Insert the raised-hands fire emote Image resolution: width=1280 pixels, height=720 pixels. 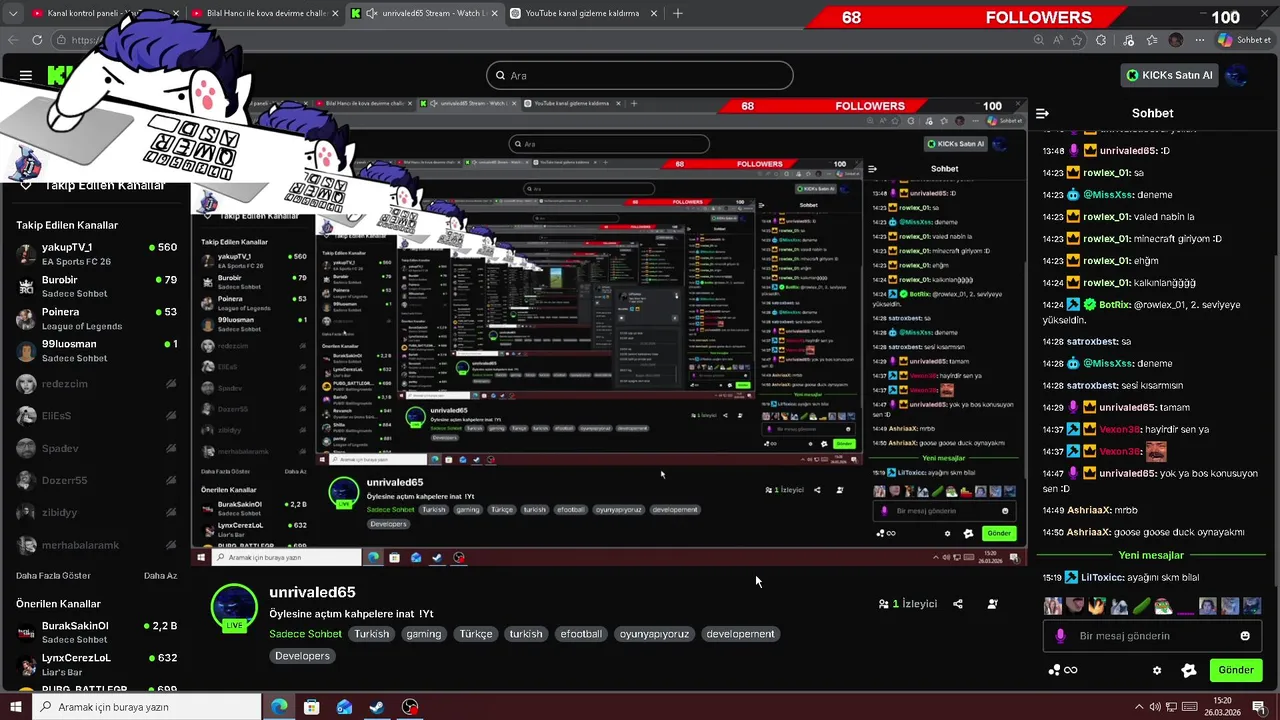[x=1098, y=606]
